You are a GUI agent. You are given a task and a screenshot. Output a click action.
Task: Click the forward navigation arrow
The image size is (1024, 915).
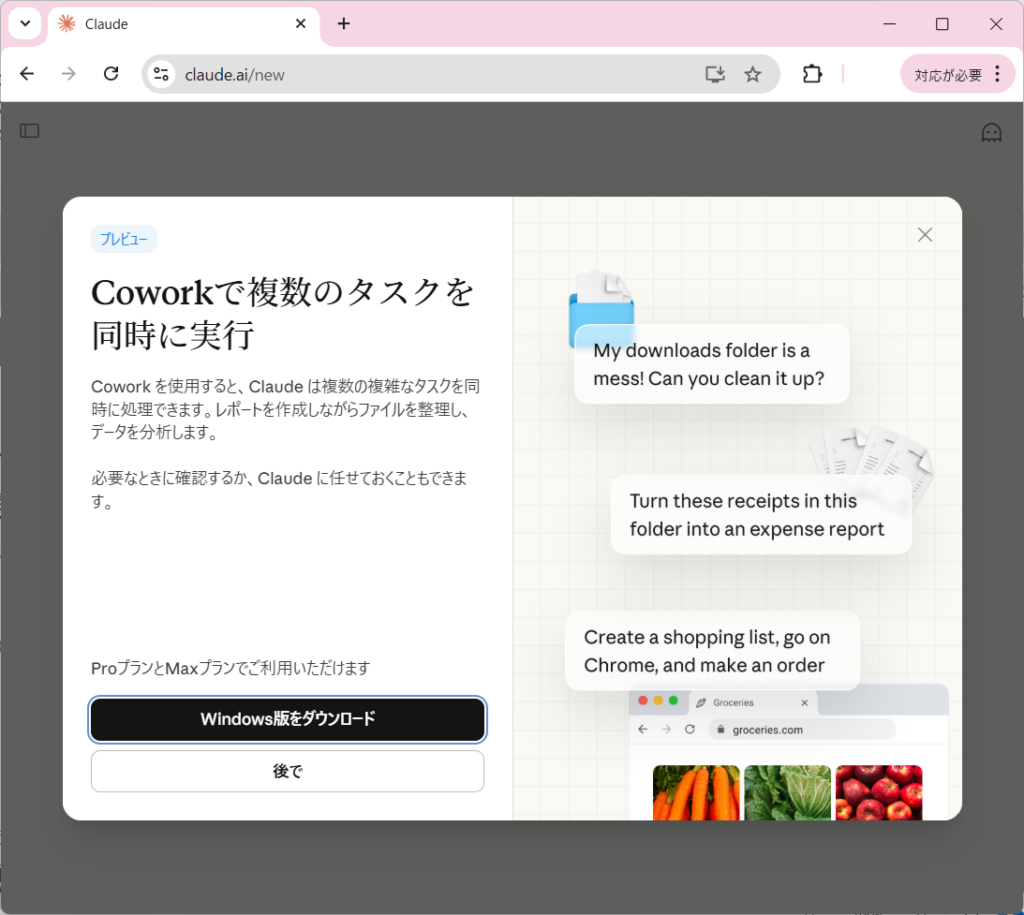(x=69, y=74)
